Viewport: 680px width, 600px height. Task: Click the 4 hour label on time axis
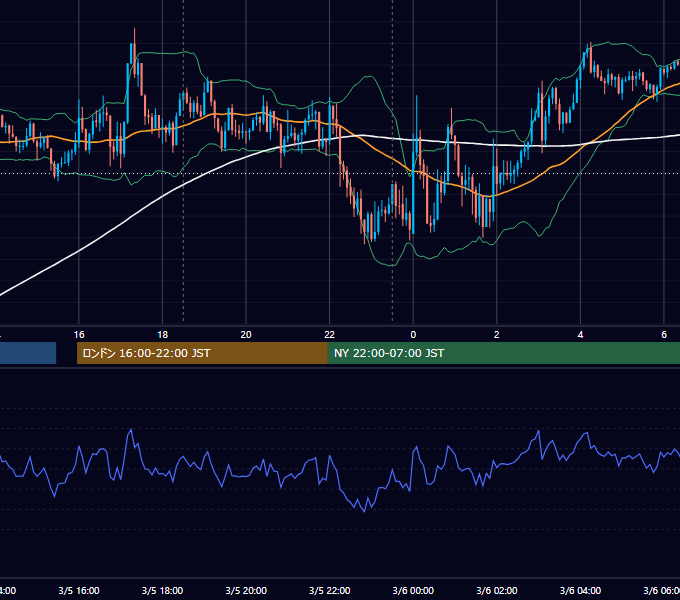580,335
